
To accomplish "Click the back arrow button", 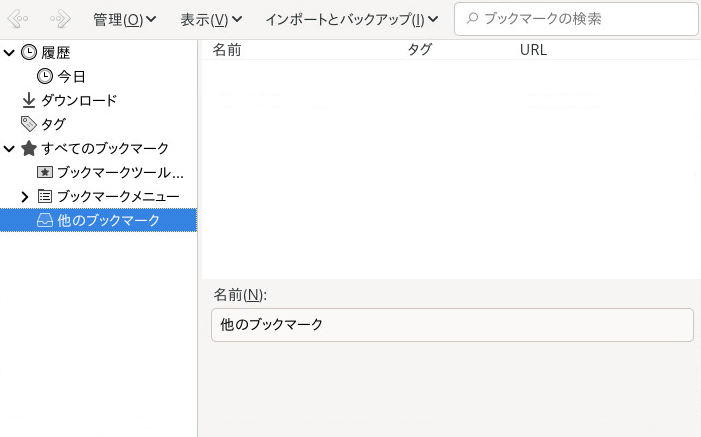I will click(17, 19).
